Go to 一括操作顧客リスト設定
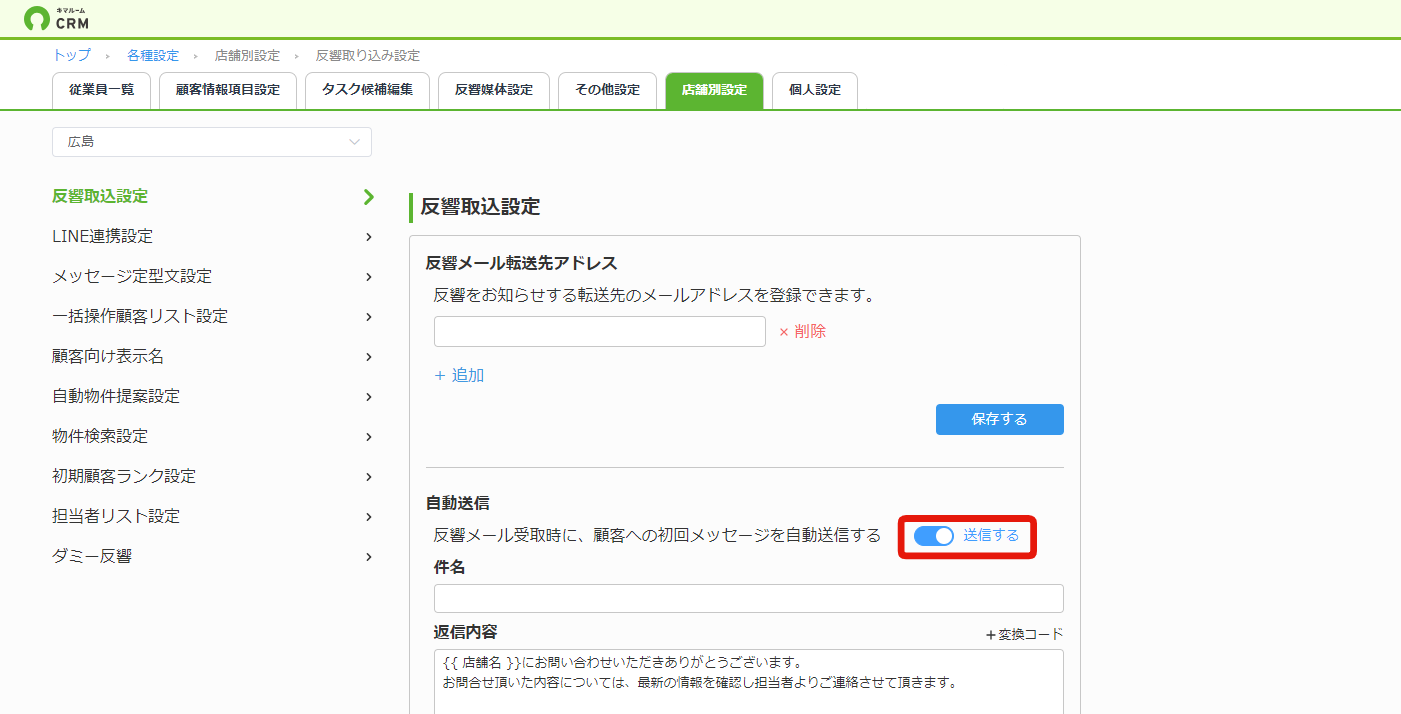Screen dimensions: 1401x714 140,317
